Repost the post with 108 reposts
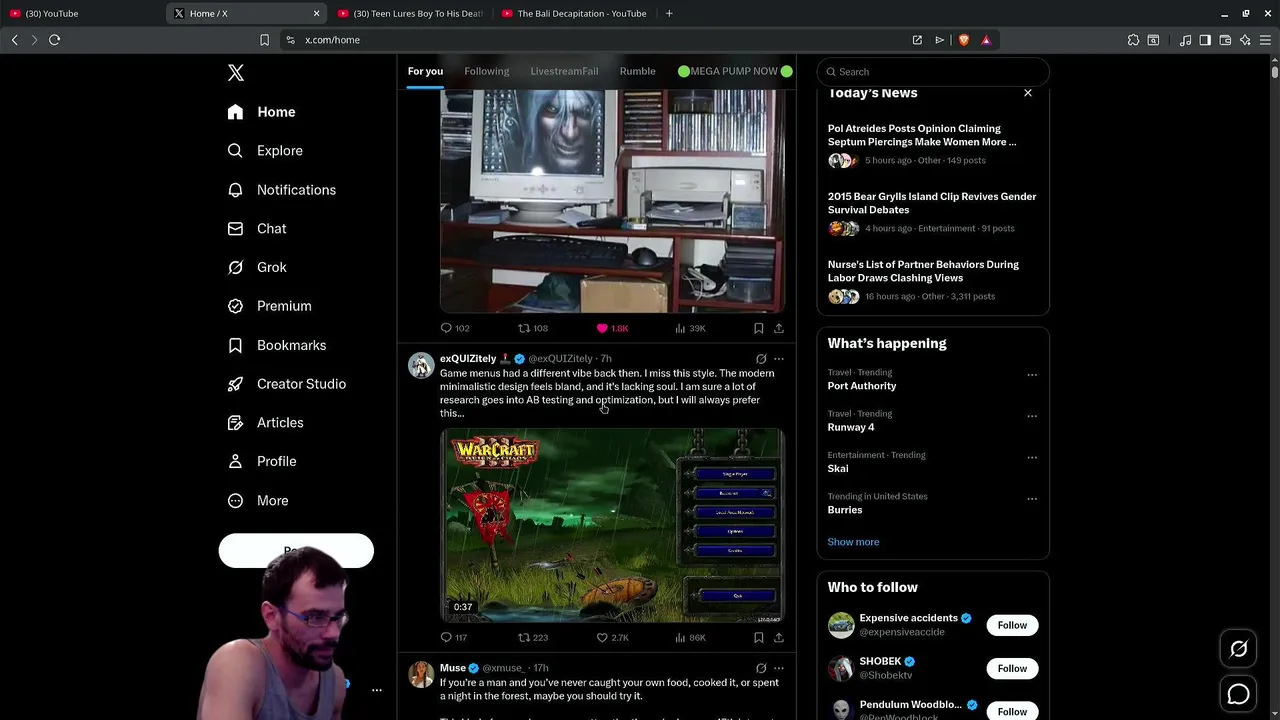The width and height of the screenshot is (1280, 720). [x=533, y=328]
